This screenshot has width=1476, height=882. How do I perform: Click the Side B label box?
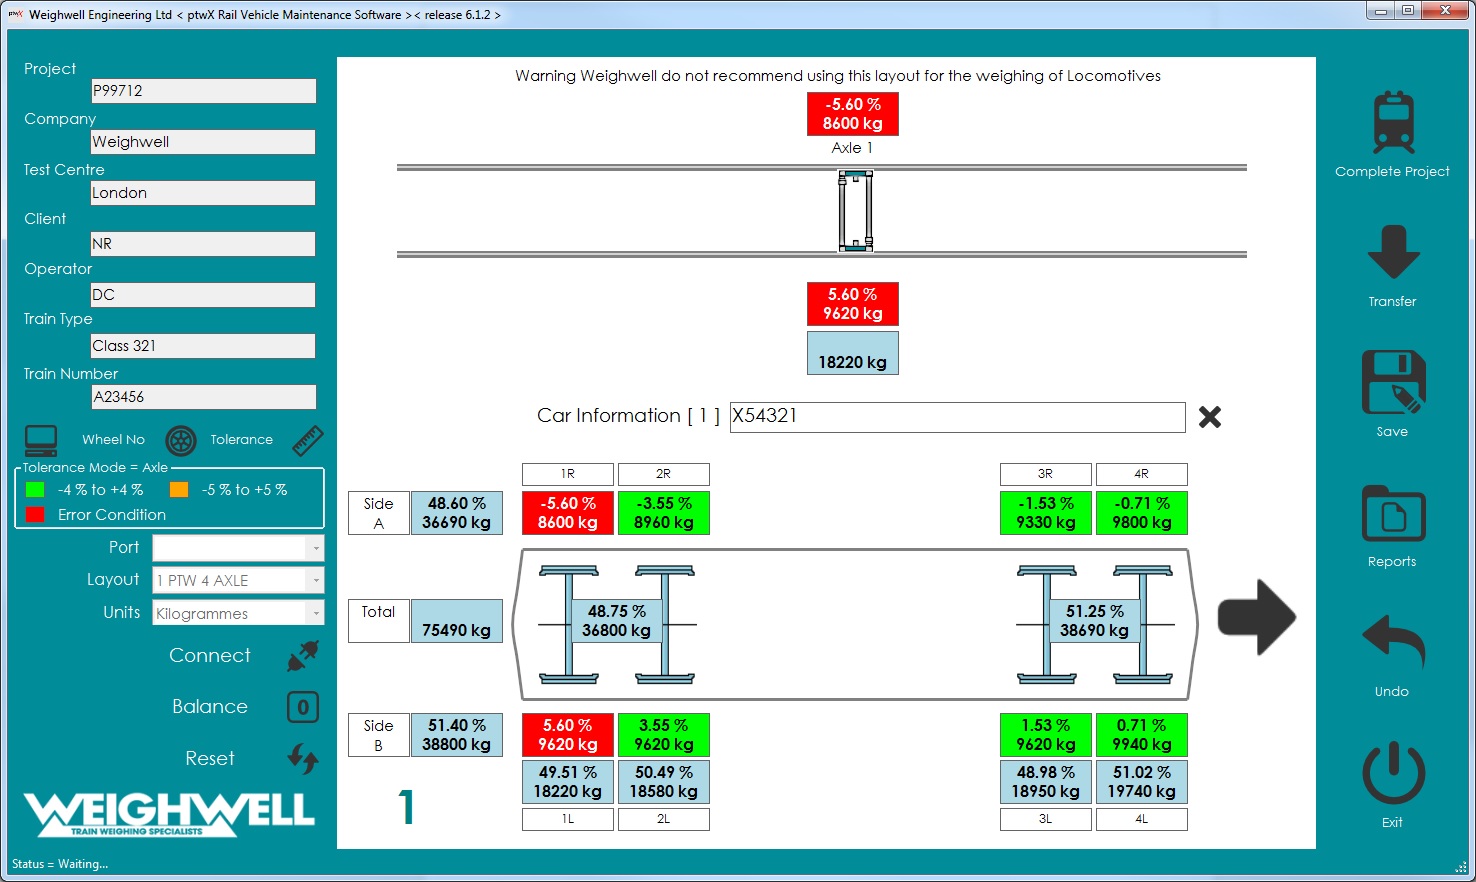point(379,735)
